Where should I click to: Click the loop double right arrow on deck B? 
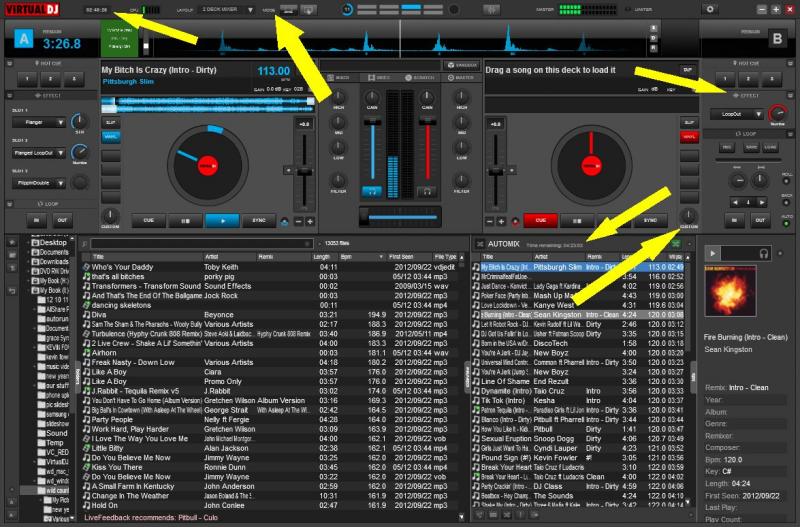point(762,203)
